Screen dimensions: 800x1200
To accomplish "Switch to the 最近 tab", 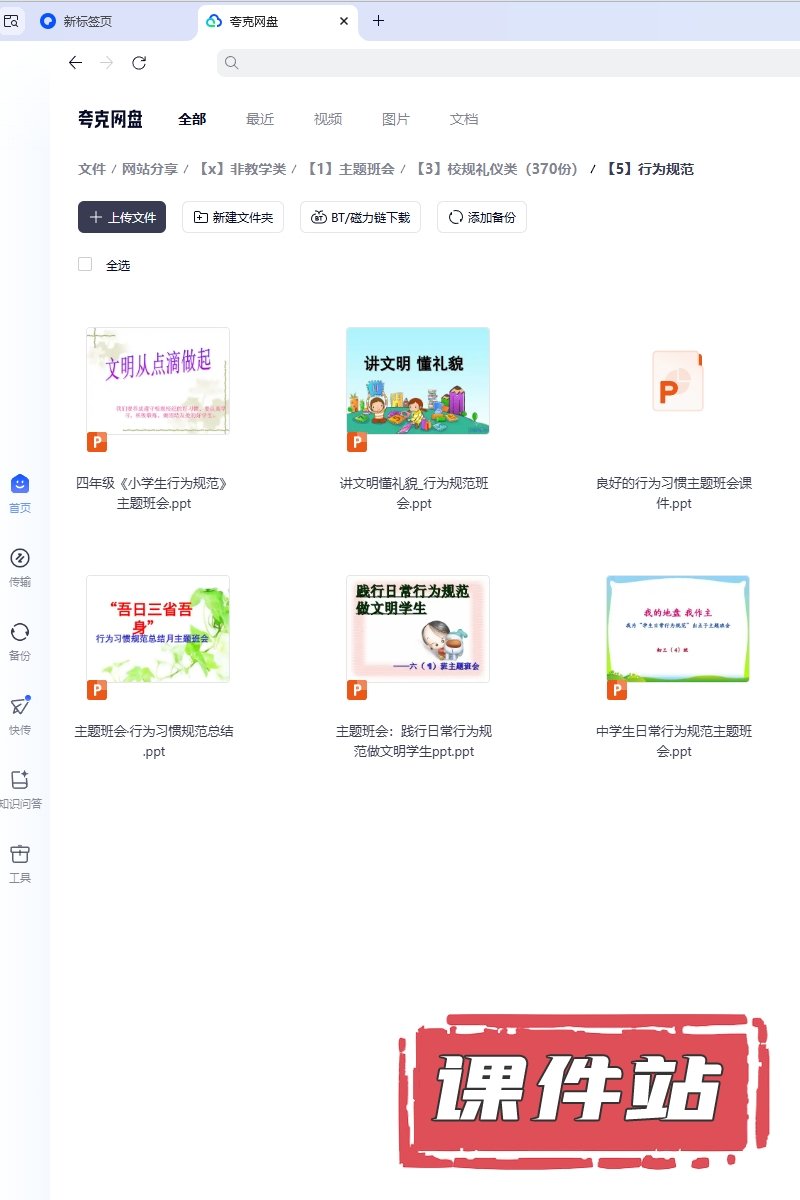I will (x=260, y=119).
